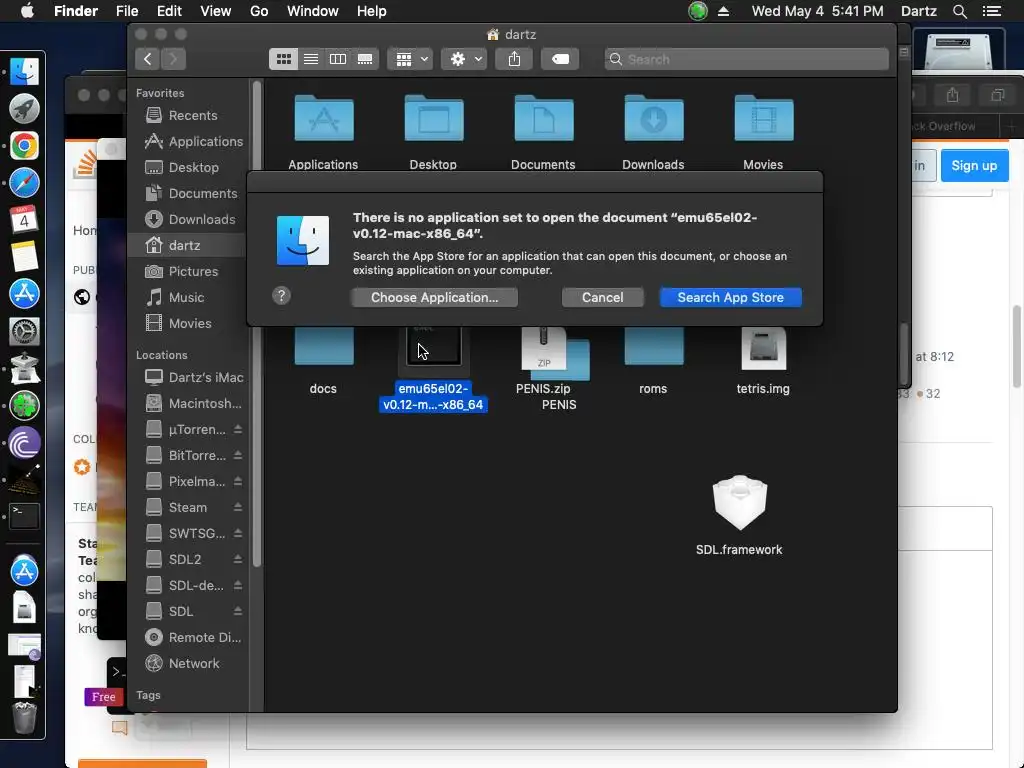Open the Go menu
Image resolution: width=1024 pixels, height=768 pixels.
259,11
